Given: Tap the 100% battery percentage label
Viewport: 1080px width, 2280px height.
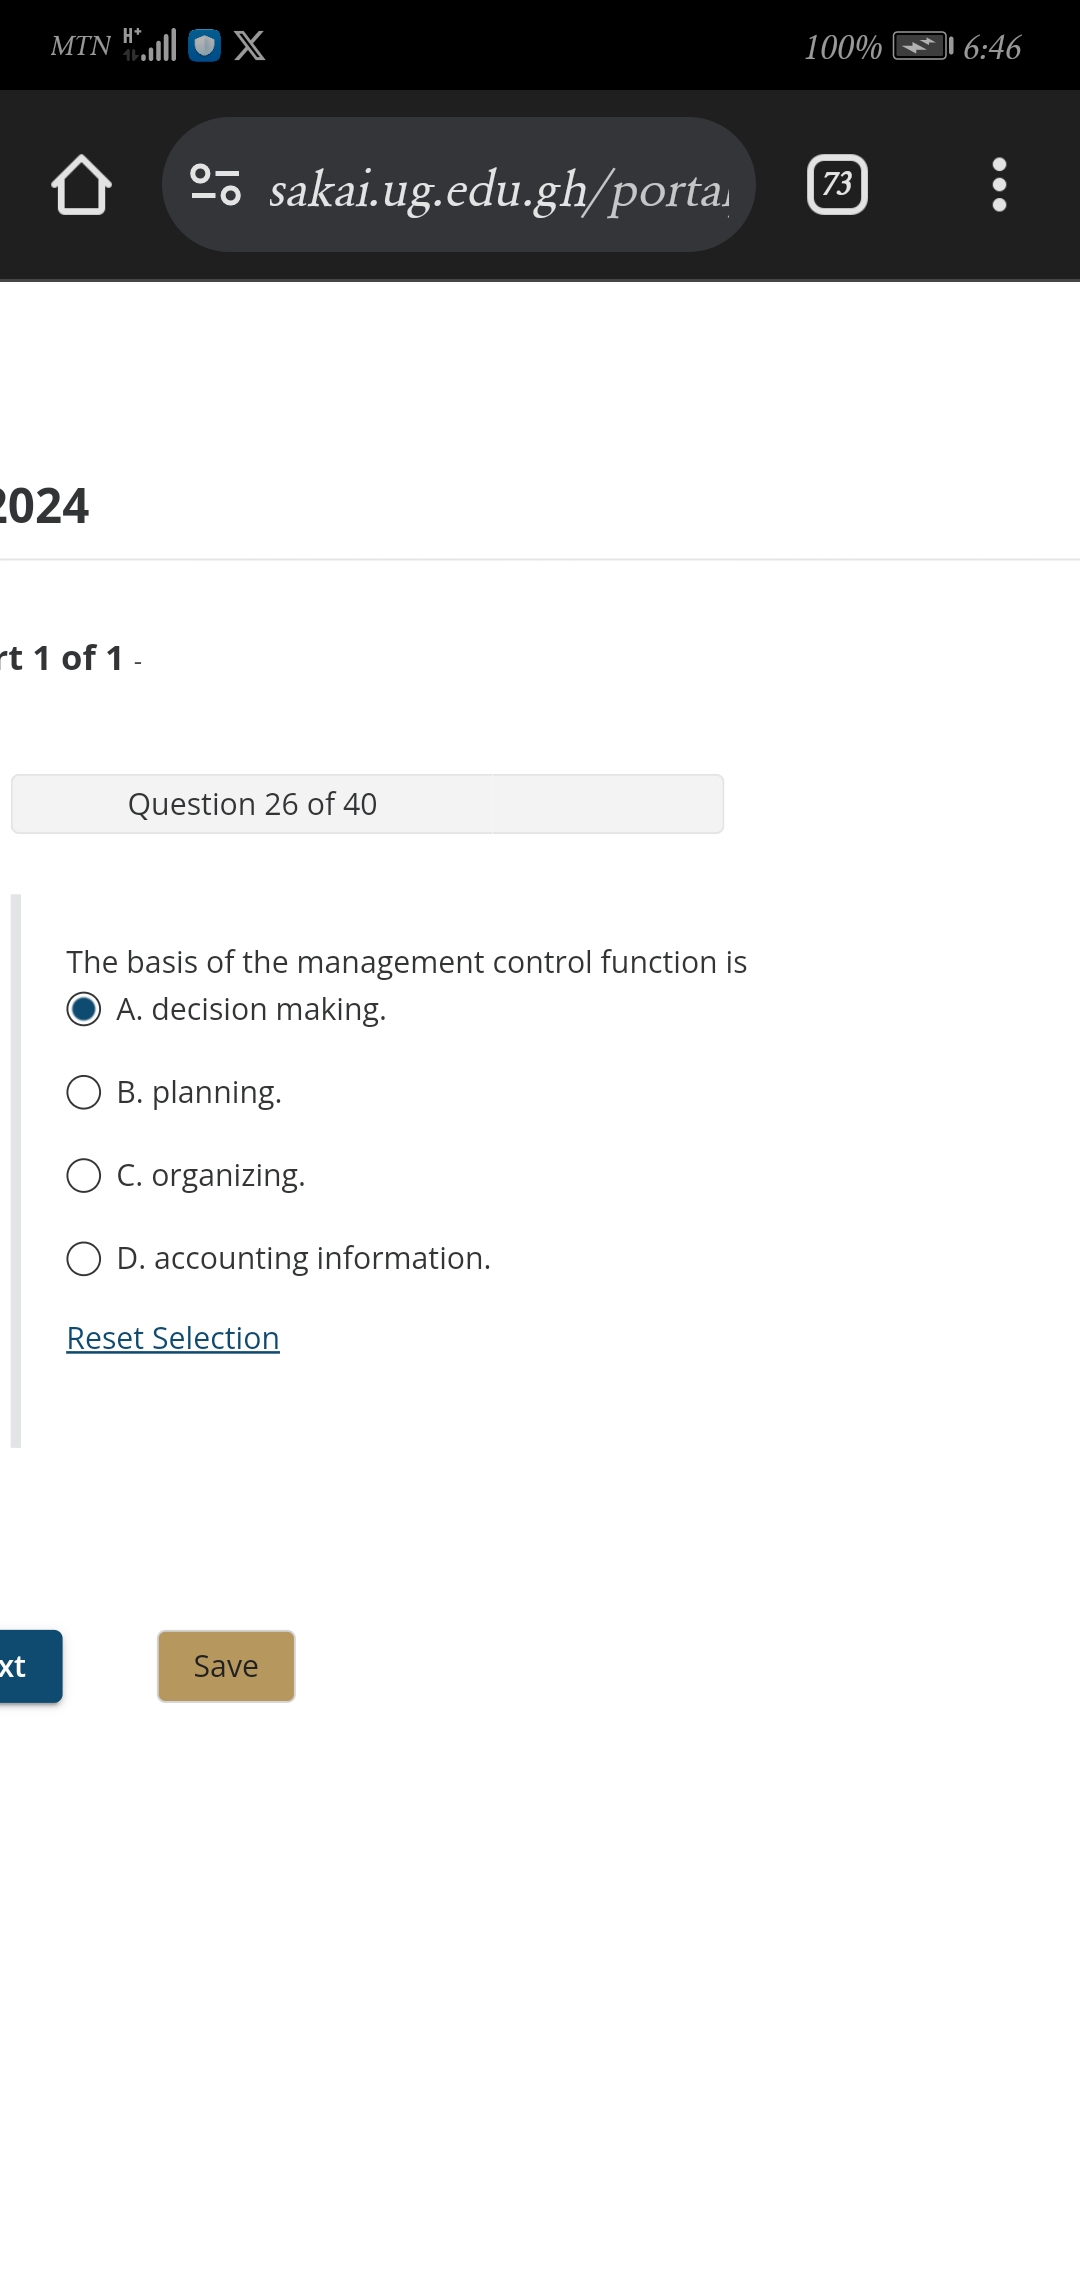Looking at the screenshot, I should pos(843,44).
